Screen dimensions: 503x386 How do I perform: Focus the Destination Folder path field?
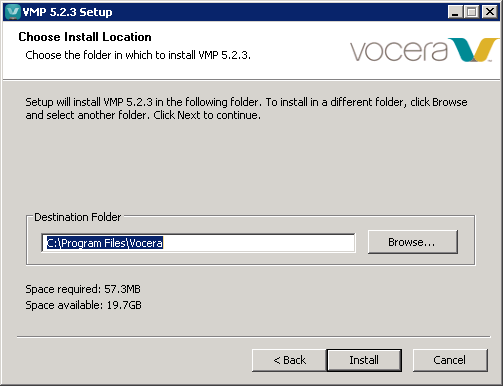[198, 243]
